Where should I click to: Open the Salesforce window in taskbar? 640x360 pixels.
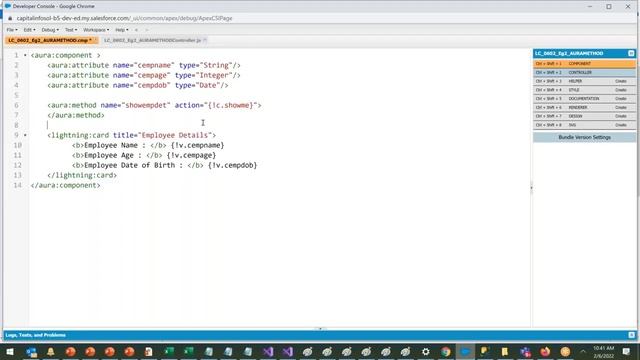point(465,352)
